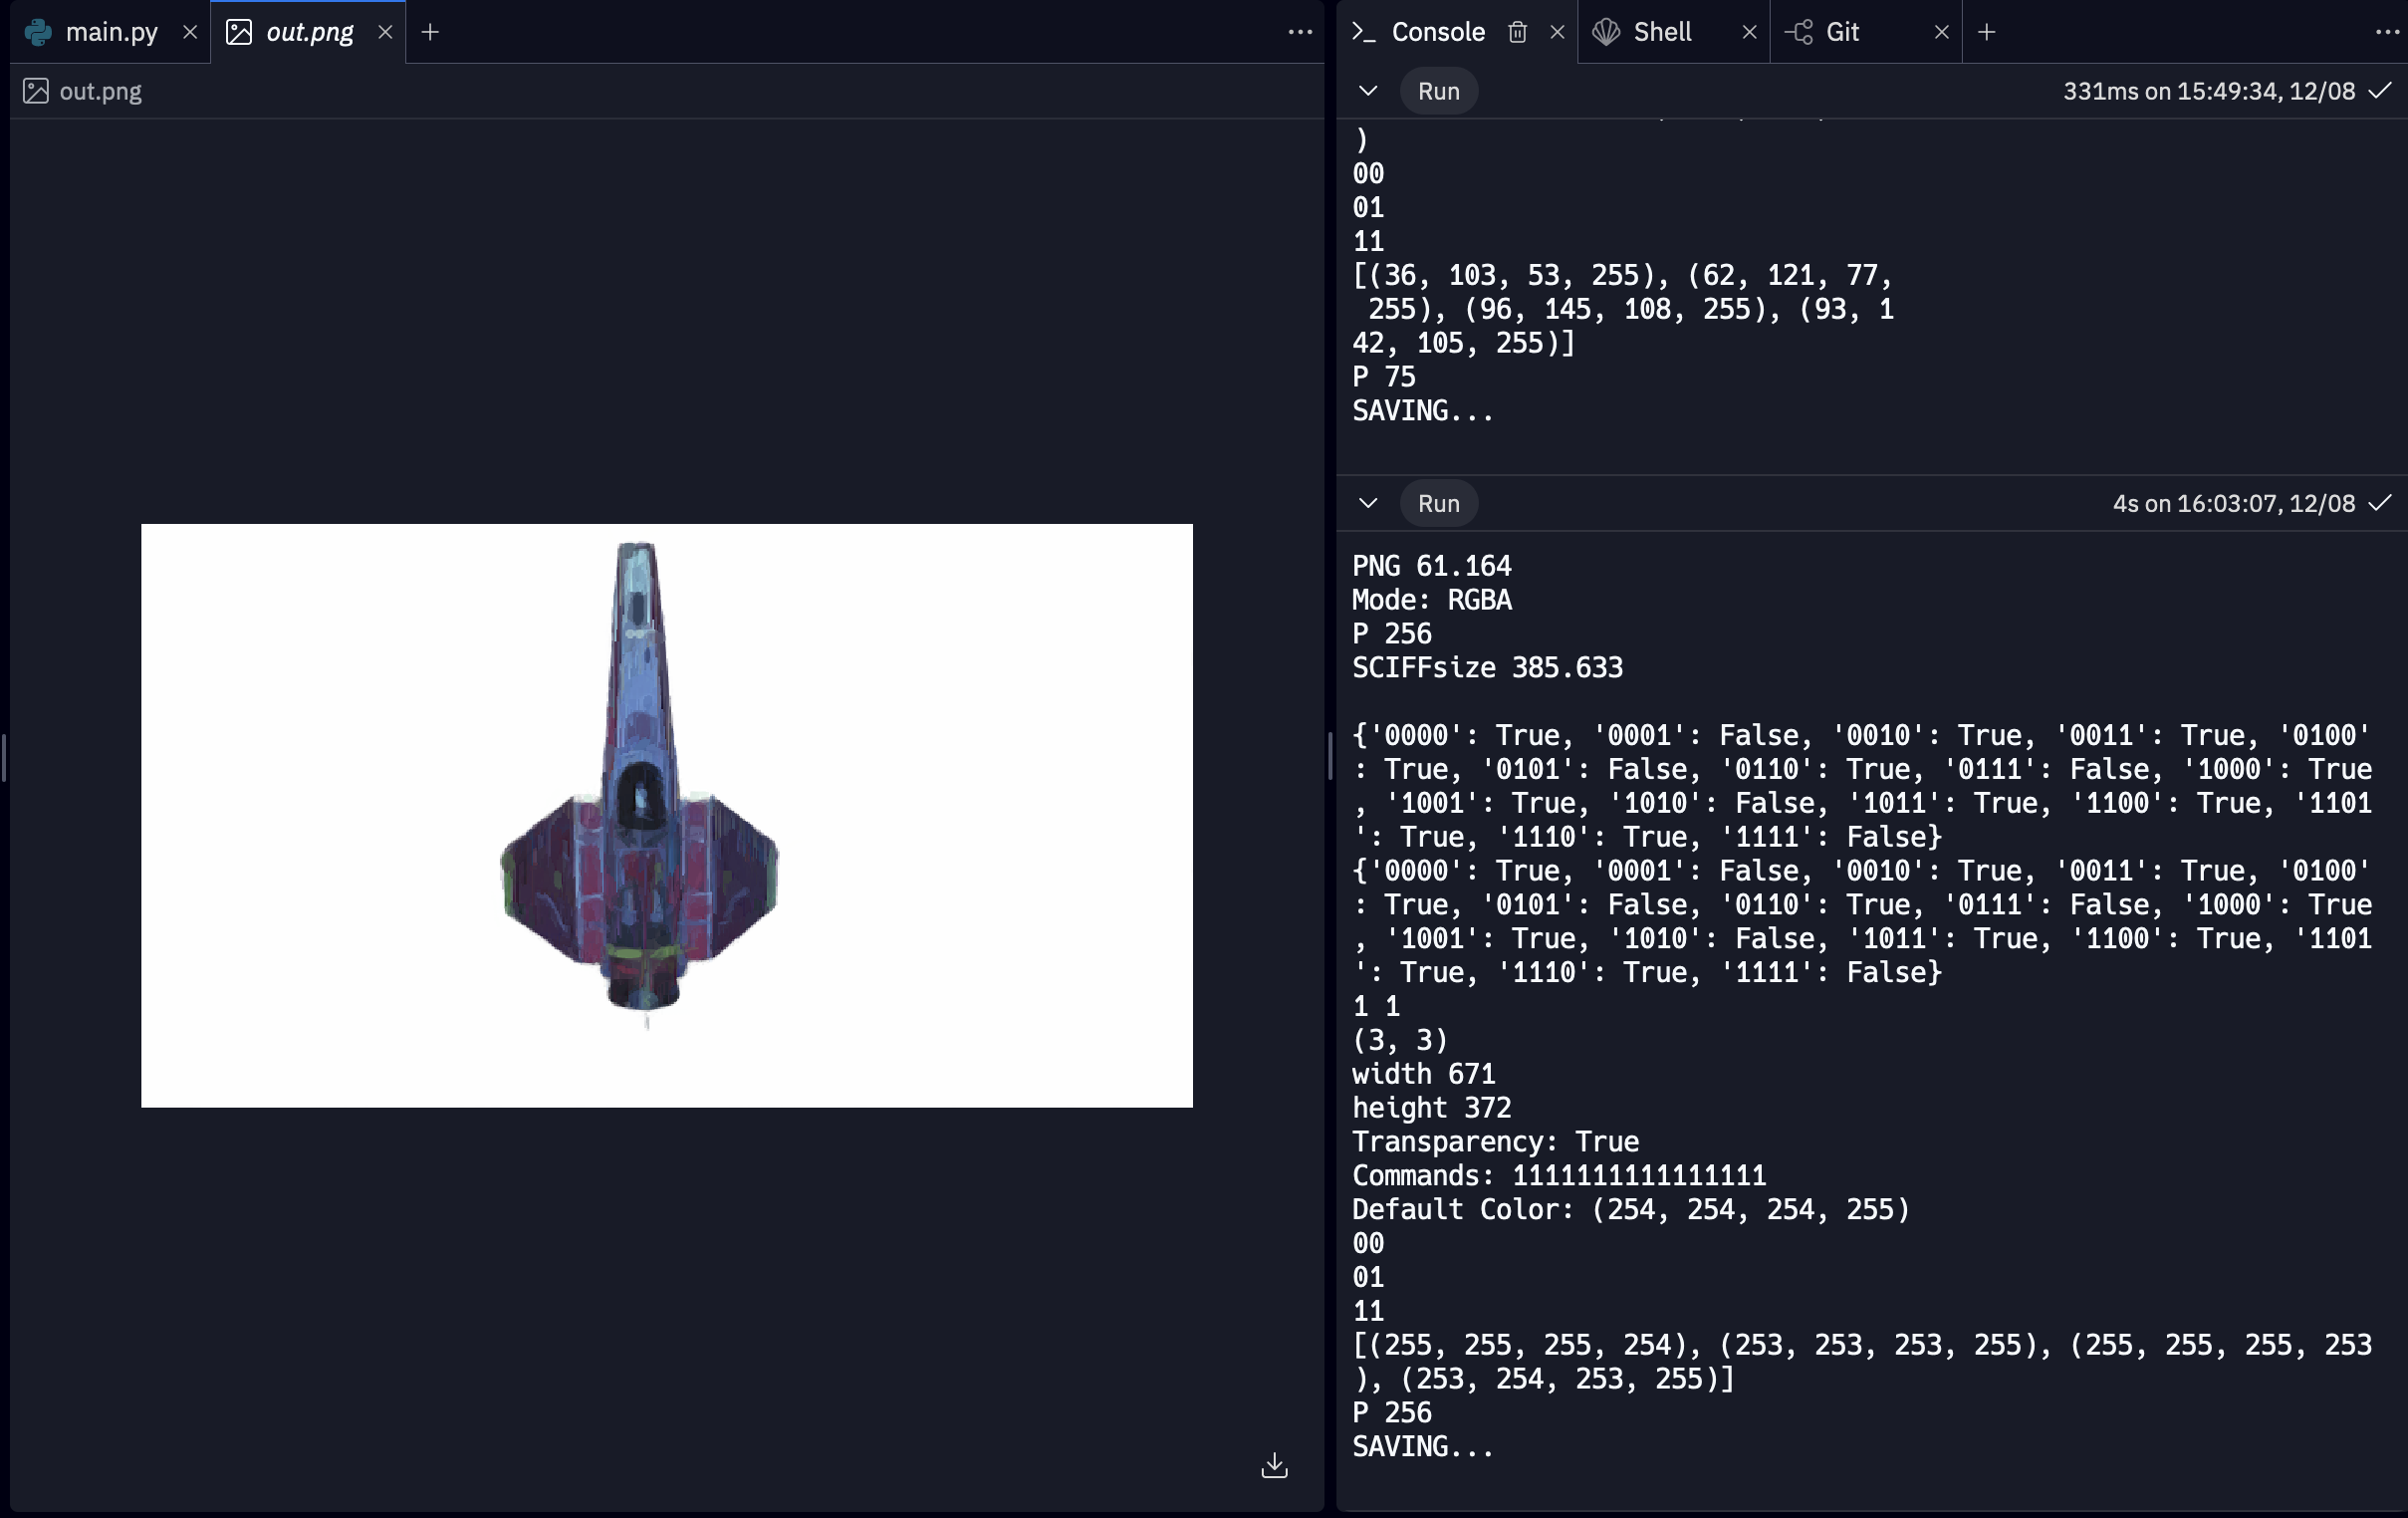The image size is (2408, 1518).
Task: Open console pane three-dots menu
Action: coord(2386,32)
